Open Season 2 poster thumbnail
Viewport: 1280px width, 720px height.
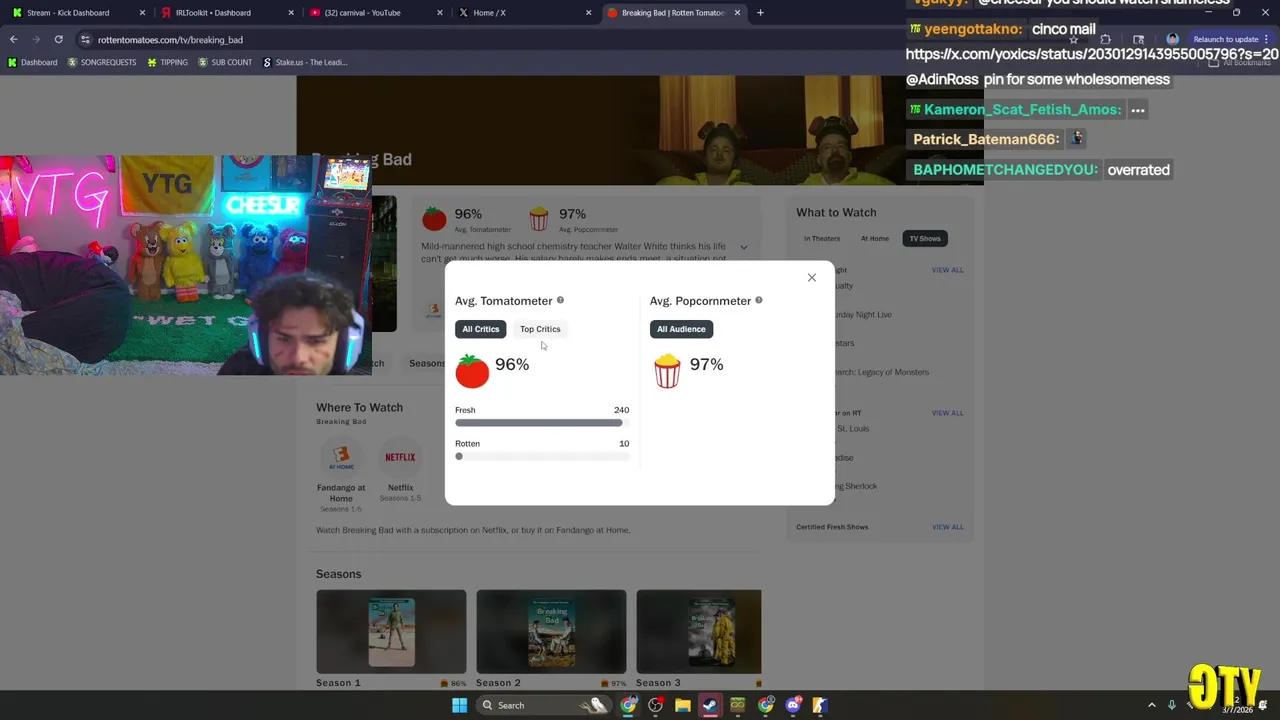(x=551, y=632)
